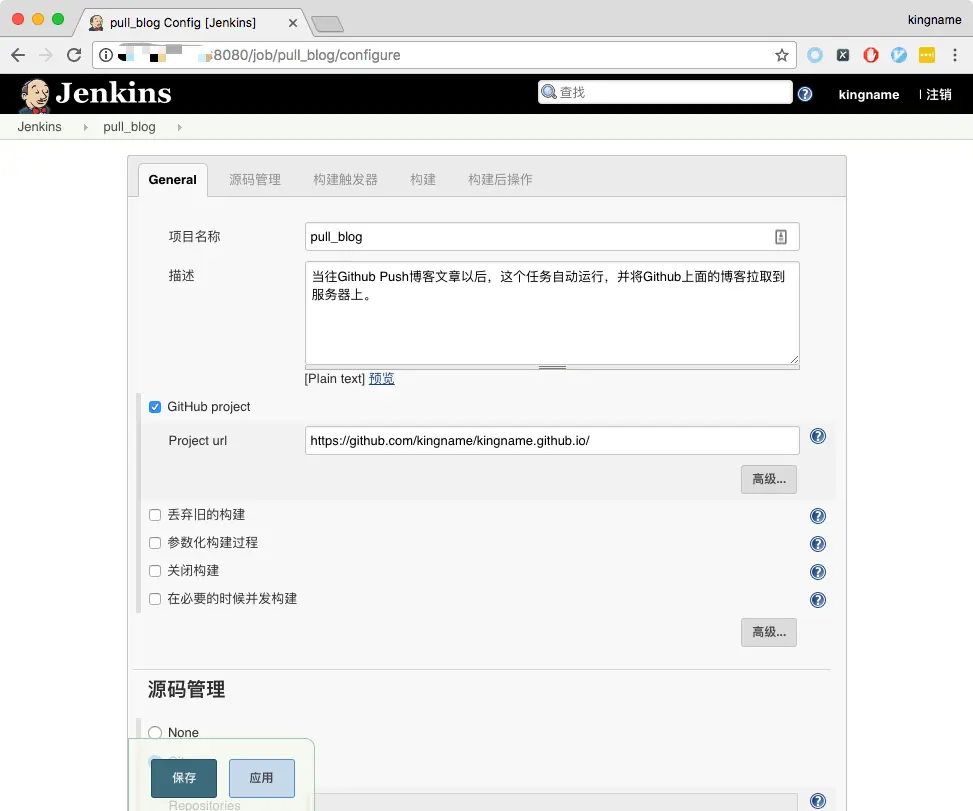Click the blue circle extension icon
This screenshot has width=973, height=811.
coord(815,55)
